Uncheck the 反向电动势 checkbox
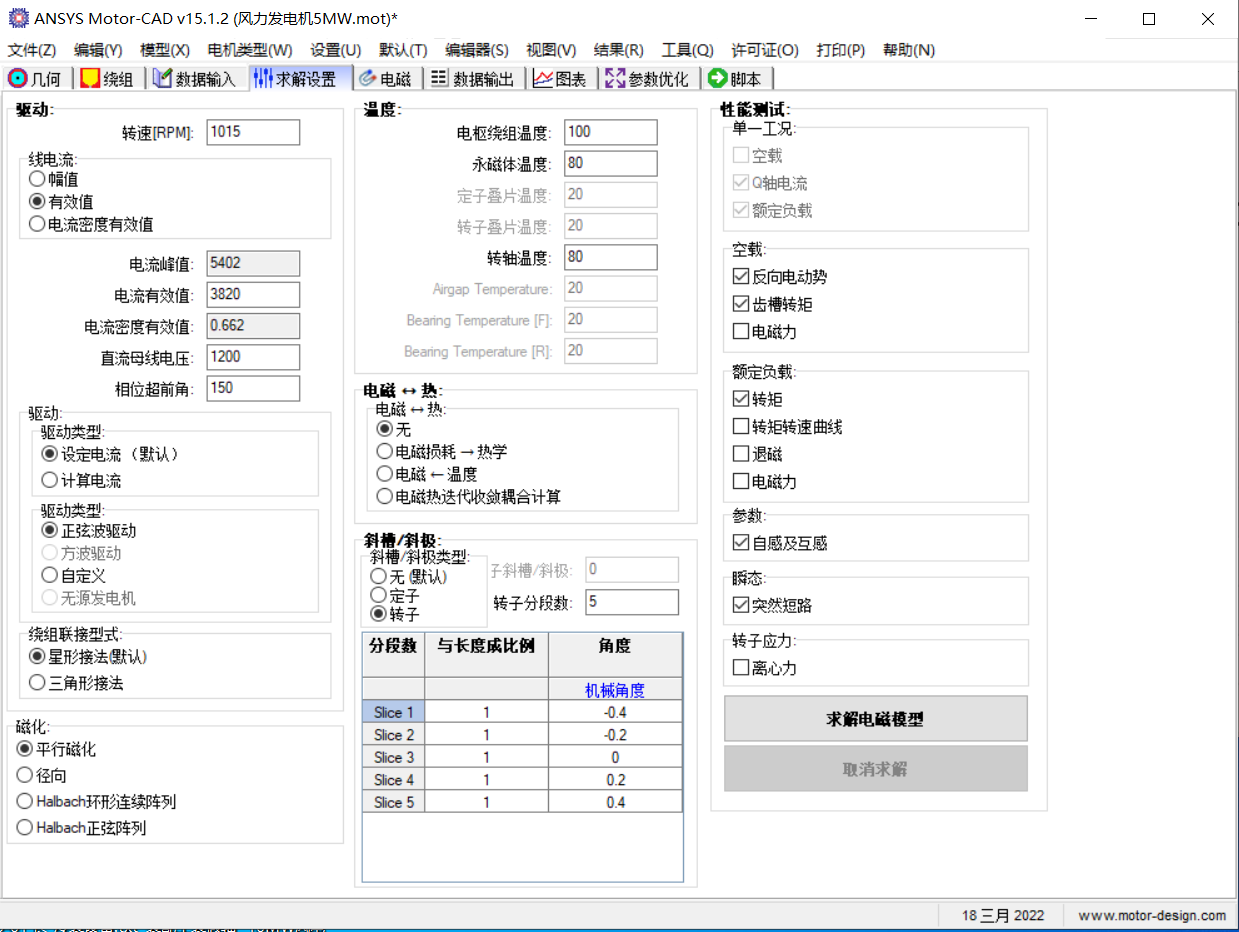 [x=741, y=276]
